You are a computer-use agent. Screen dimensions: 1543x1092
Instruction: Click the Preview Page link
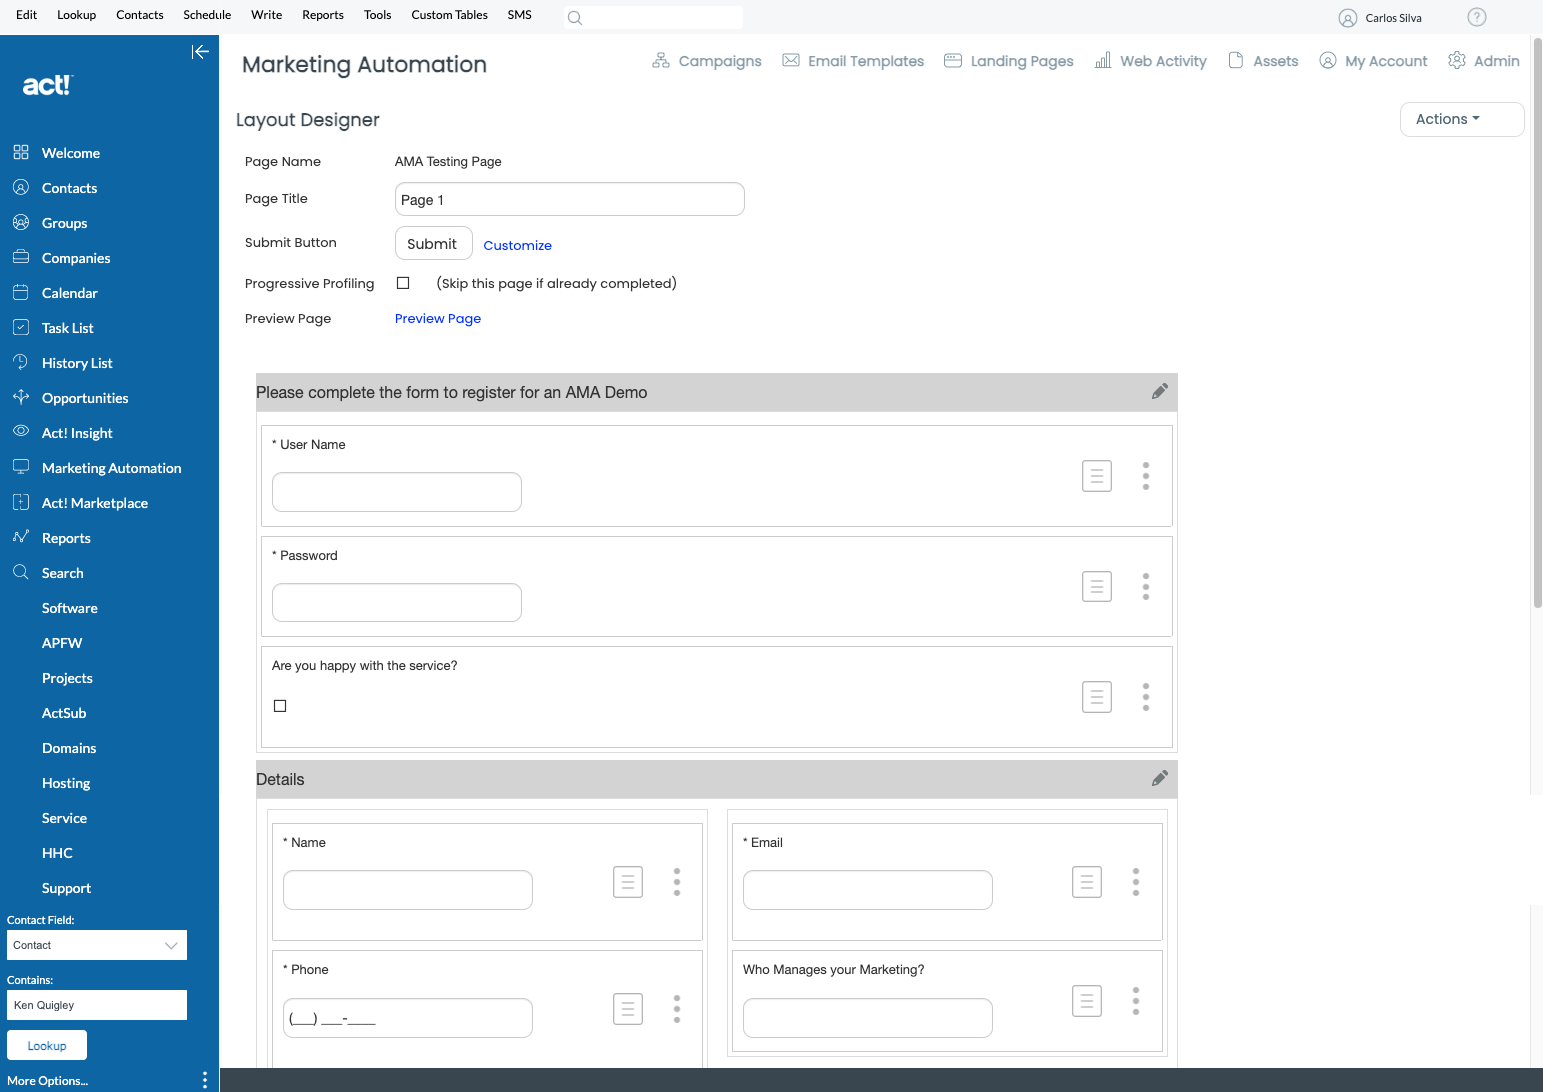pos(438,318)
